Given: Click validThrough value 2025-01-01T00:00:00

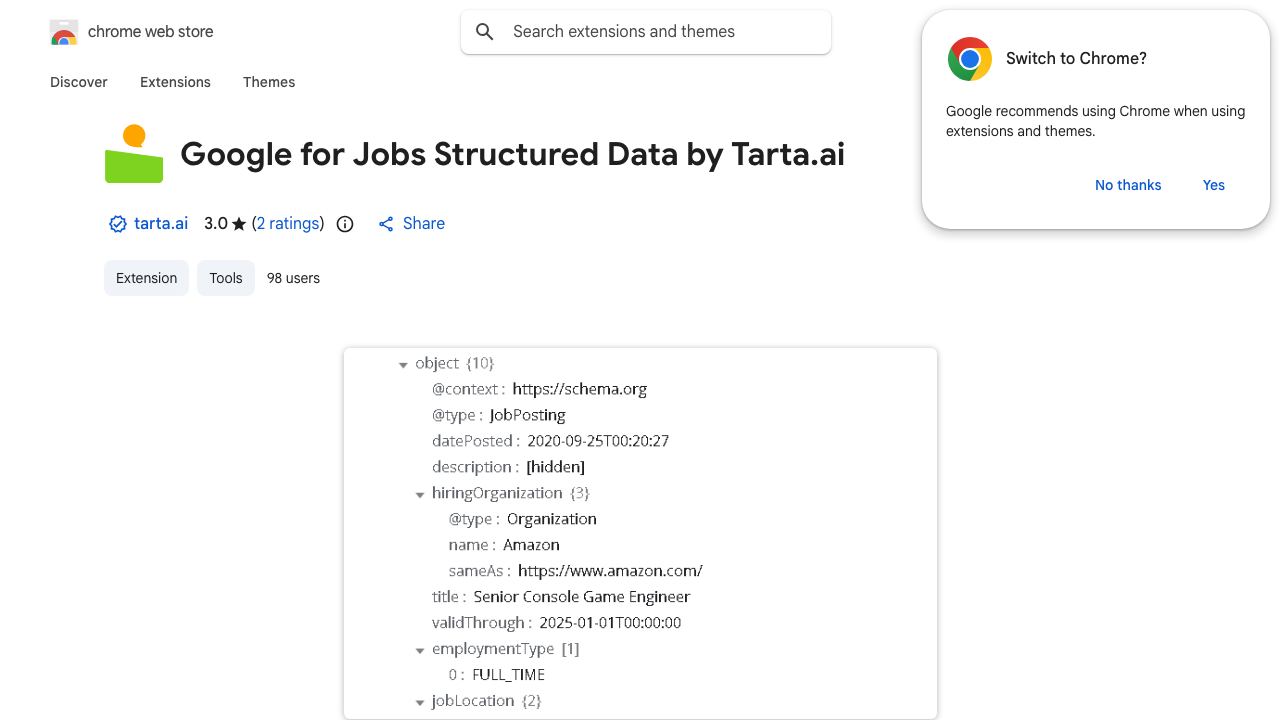Looking at the screenshot, I should pyautogui.click(x=610, y=623).
